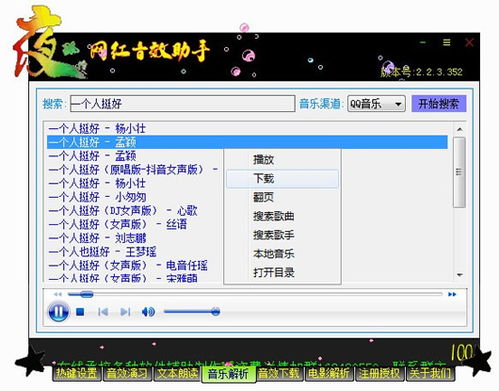The height and width of the screenshot is (391, 499).
Task: Select the first row 一个人挺好 - 杨小壮
Action: click(x=247, y=128)
